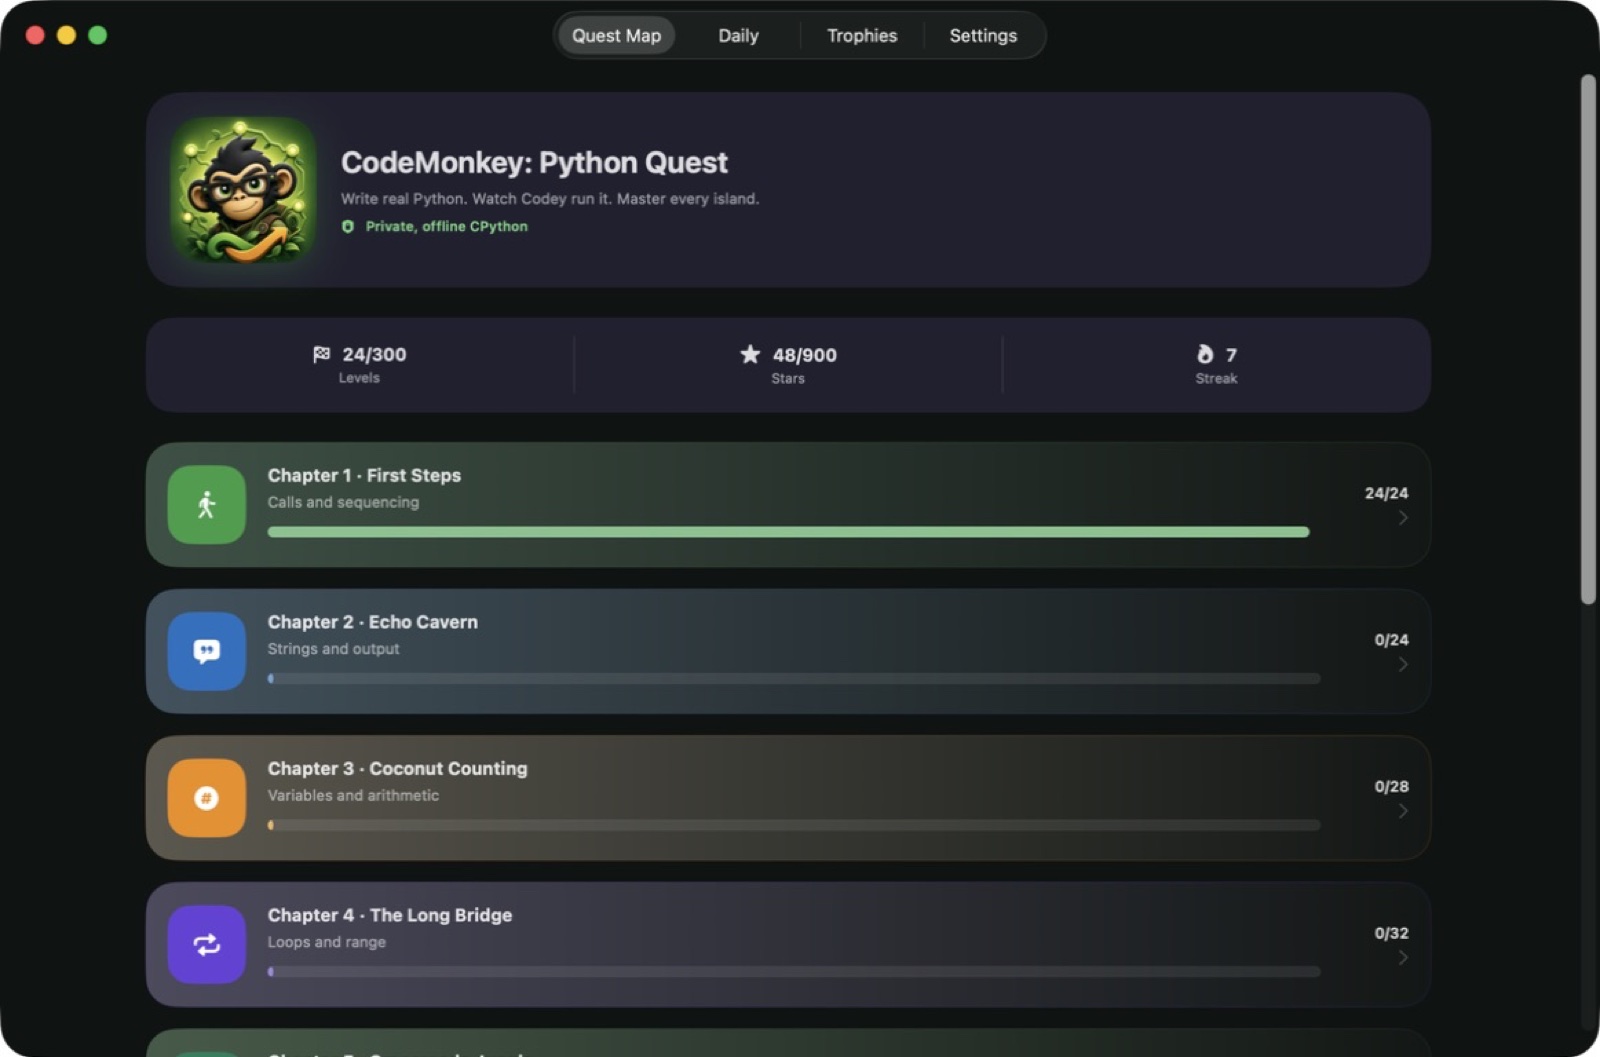Click the CodeMonkey: Python Quest heading
Image resolution: width=1600 pixels, height=1057 pixels.
coord(534,162)
